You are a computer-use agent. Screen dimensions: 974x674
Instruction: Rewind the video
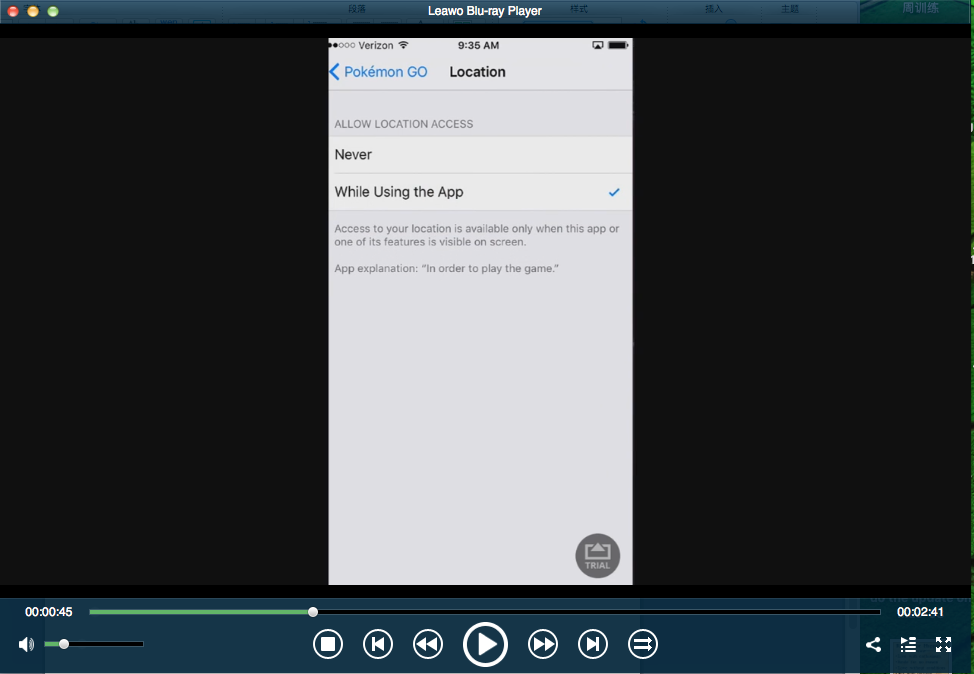428,644
